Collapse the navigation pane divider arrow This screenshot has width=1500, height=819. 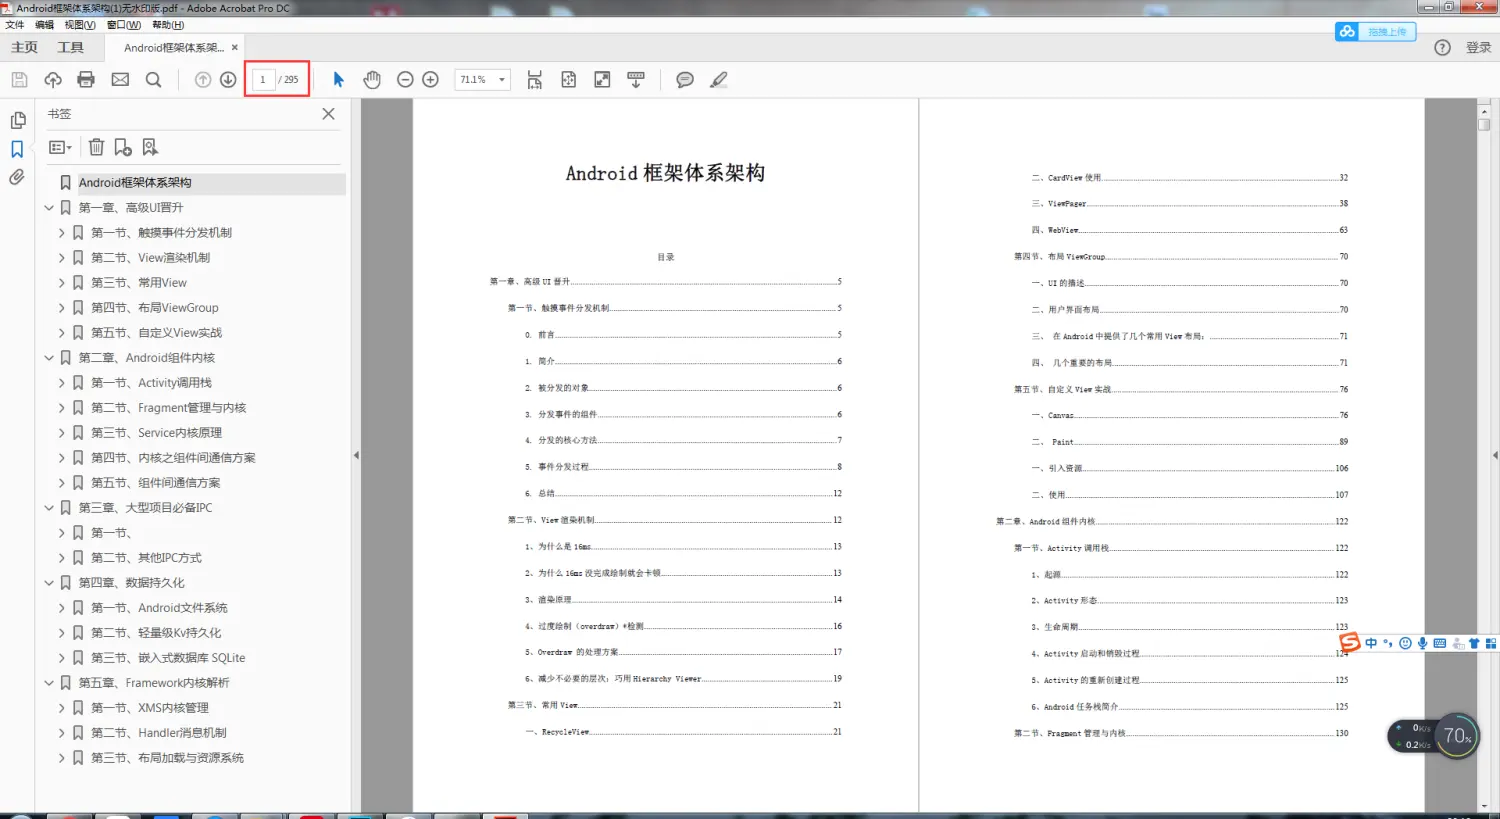pyautogui.click(x=356, y=455)
